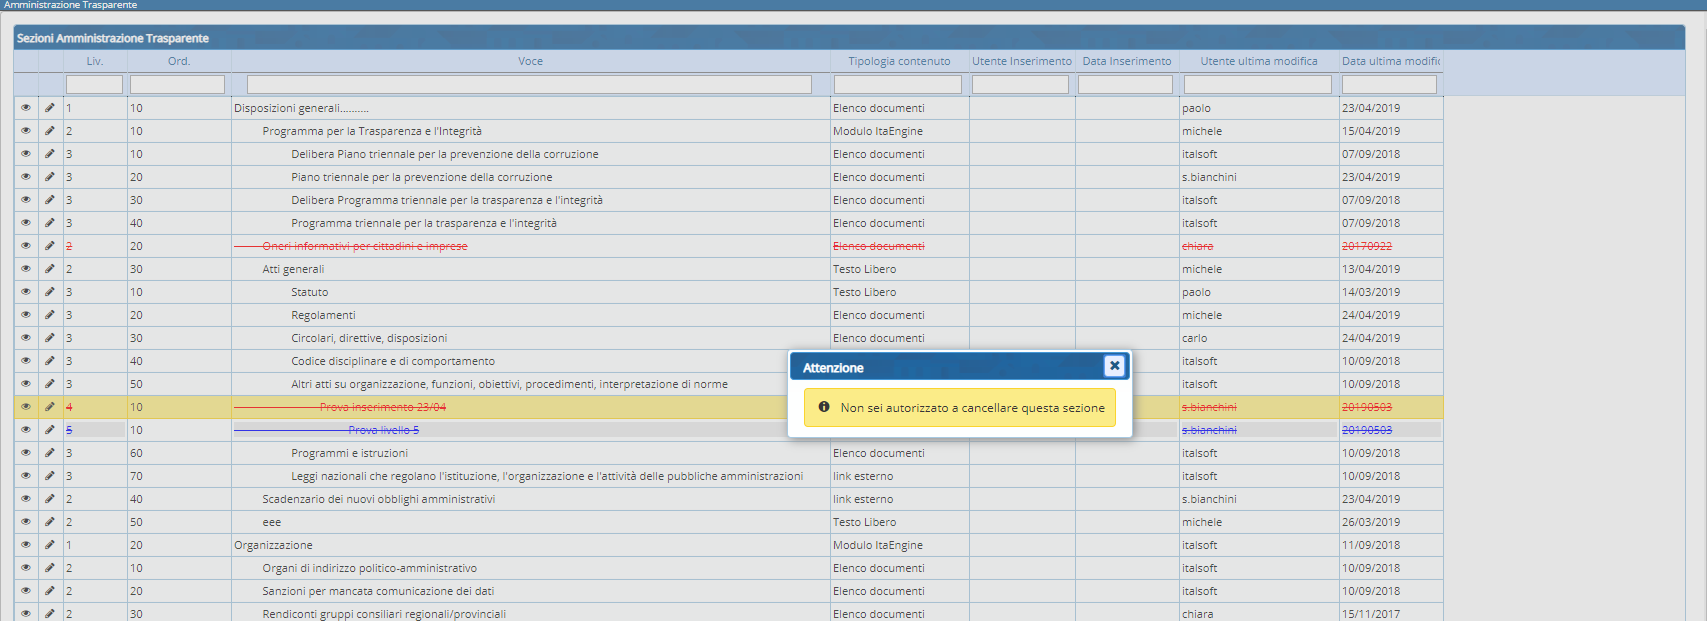Click pencil icon for Organizzazione row
This screenshot has width=1707, height=621.
coord(50,545)
